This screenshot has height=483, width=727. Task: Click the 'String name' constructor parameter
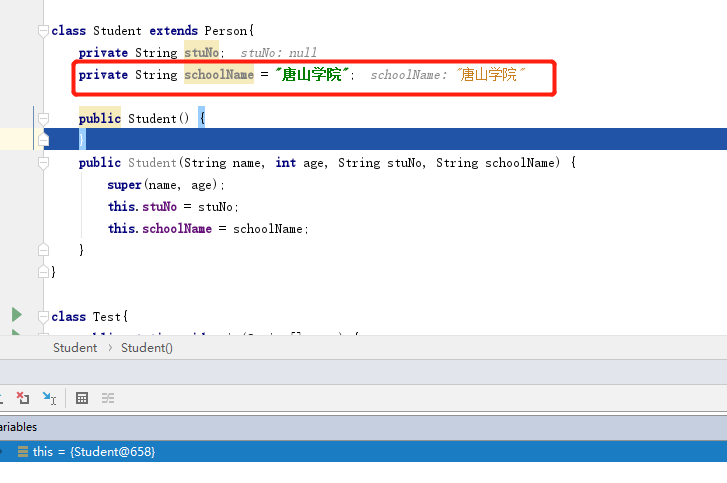pyautogui.click(x=222, y=163)
